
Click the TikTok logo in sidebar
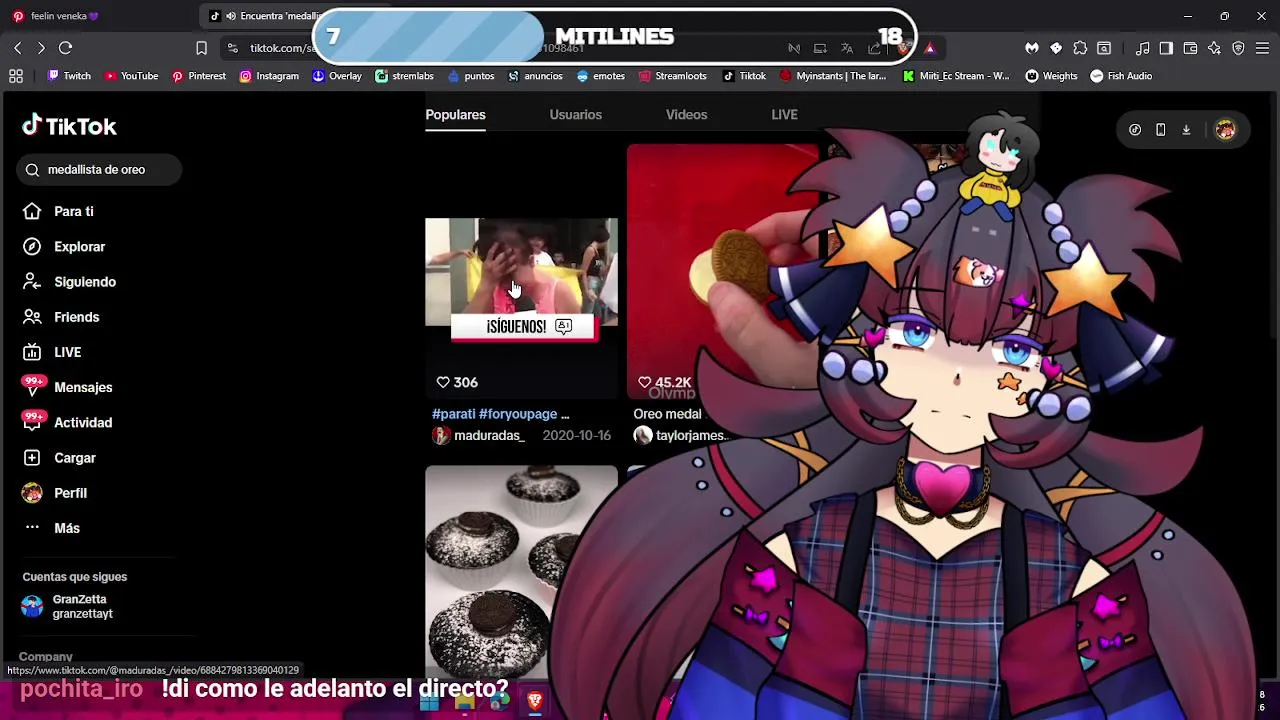69,126
